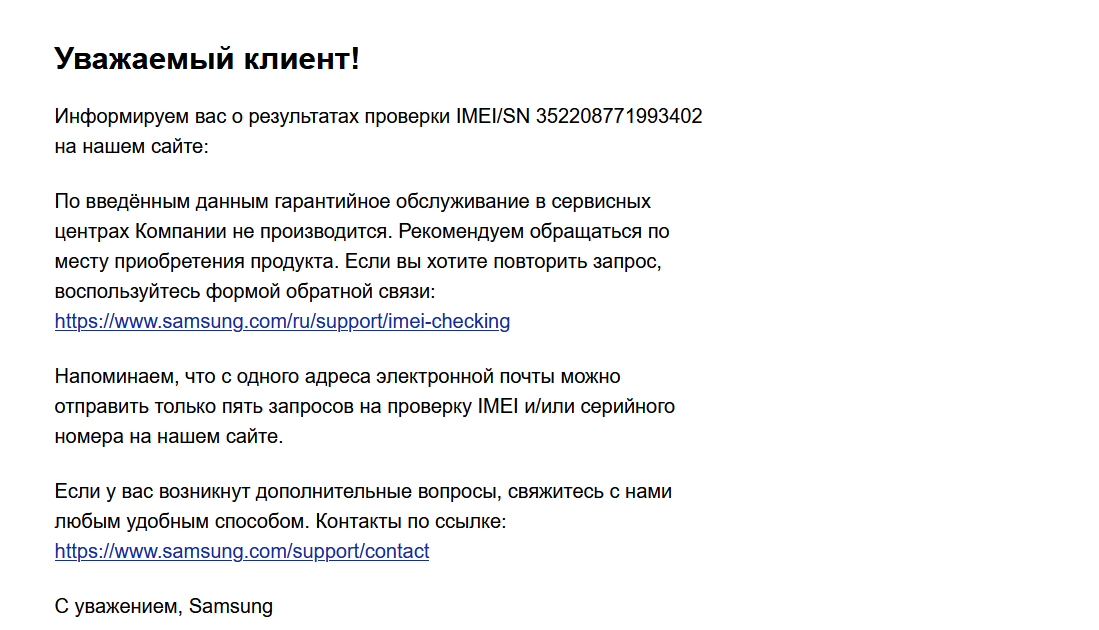1099x630 pixels.
Task: Click the text "любым удобным способом"
Action: 182,522
